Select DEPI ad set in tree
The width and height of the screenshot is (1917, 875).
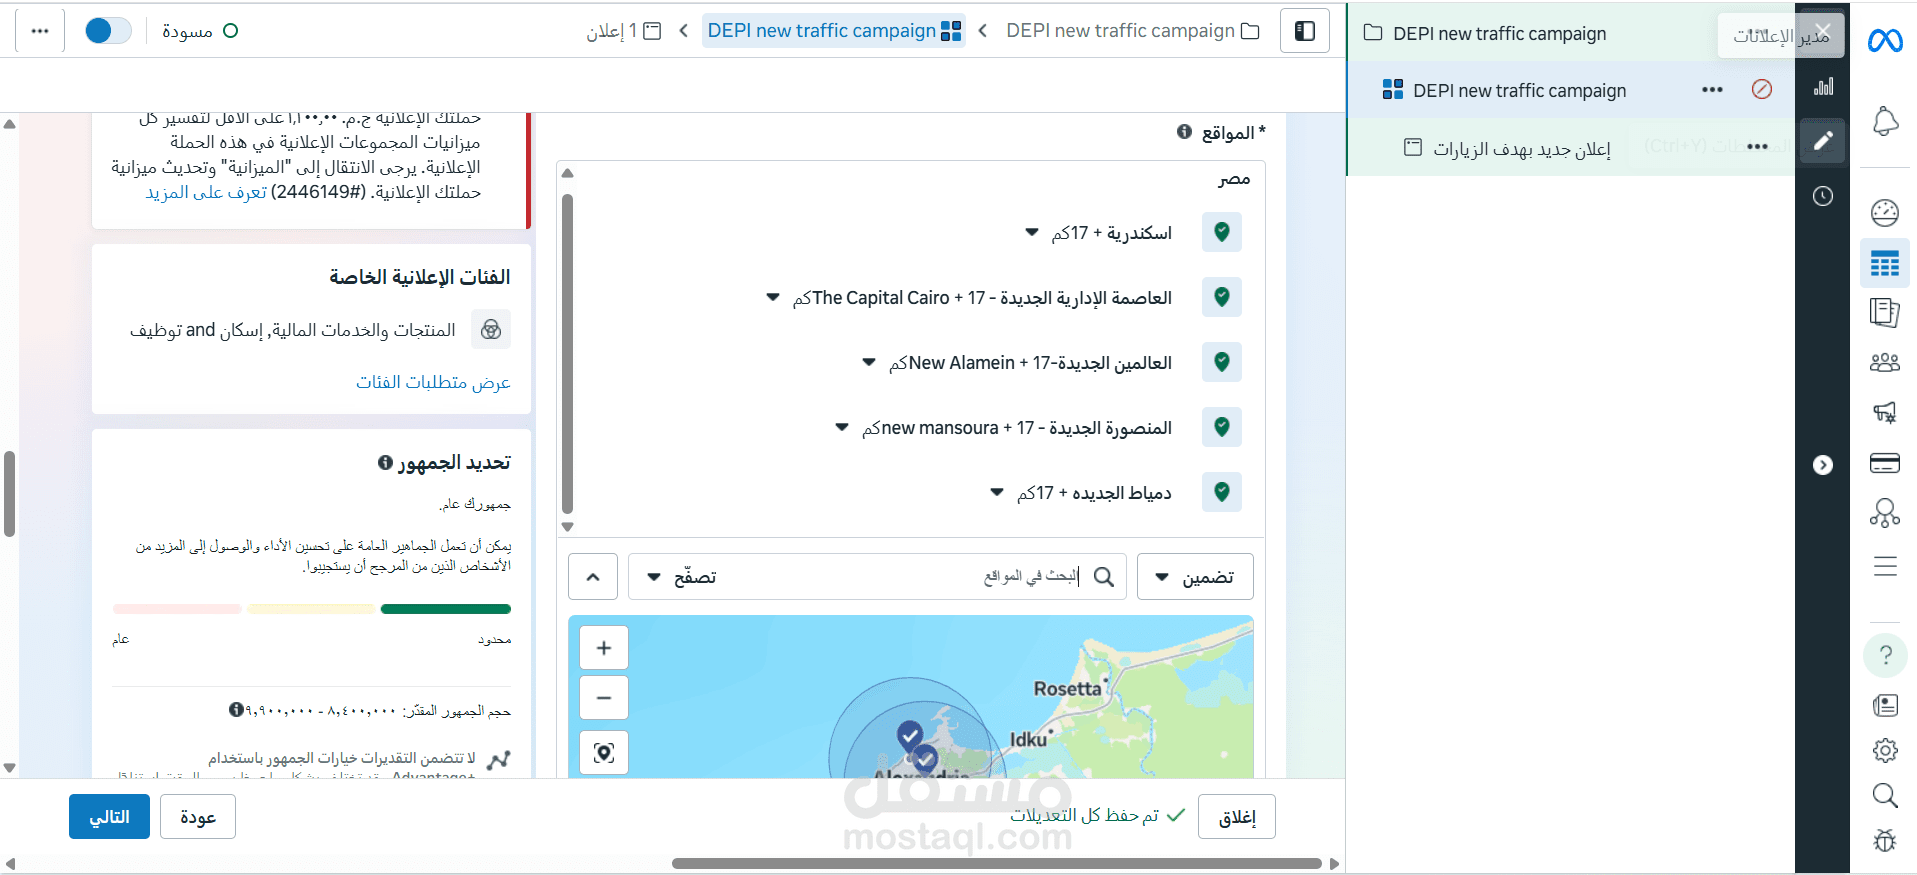[1504, 90]
